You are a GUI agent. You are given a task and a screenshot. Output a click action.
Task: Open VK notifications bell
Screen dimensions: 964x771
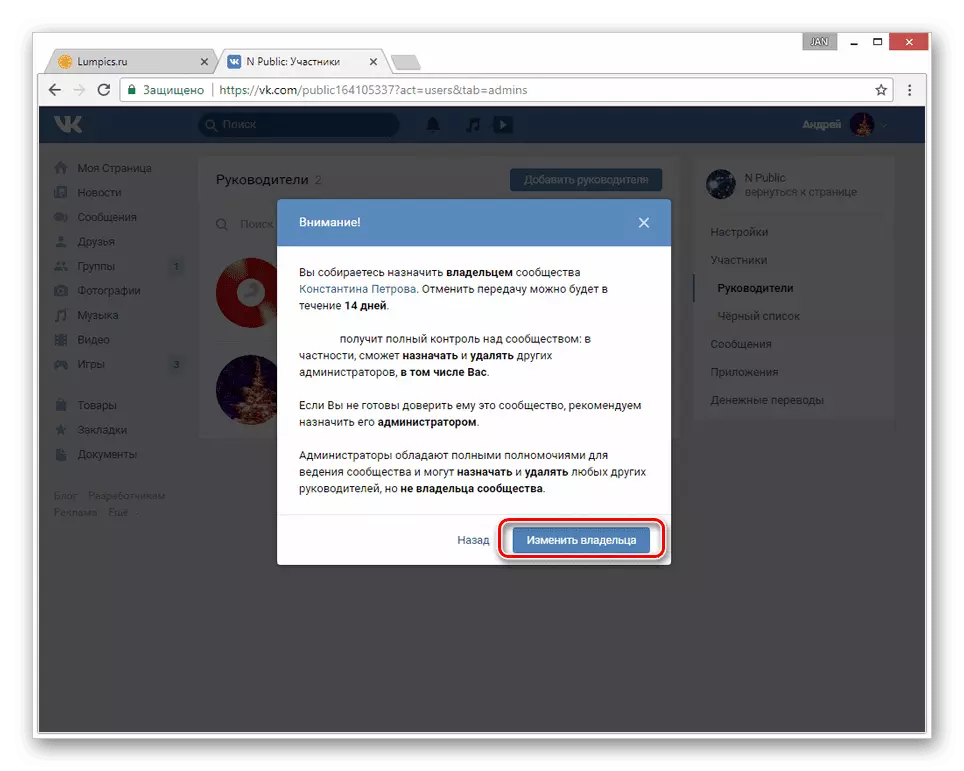[x=433, y=125]
